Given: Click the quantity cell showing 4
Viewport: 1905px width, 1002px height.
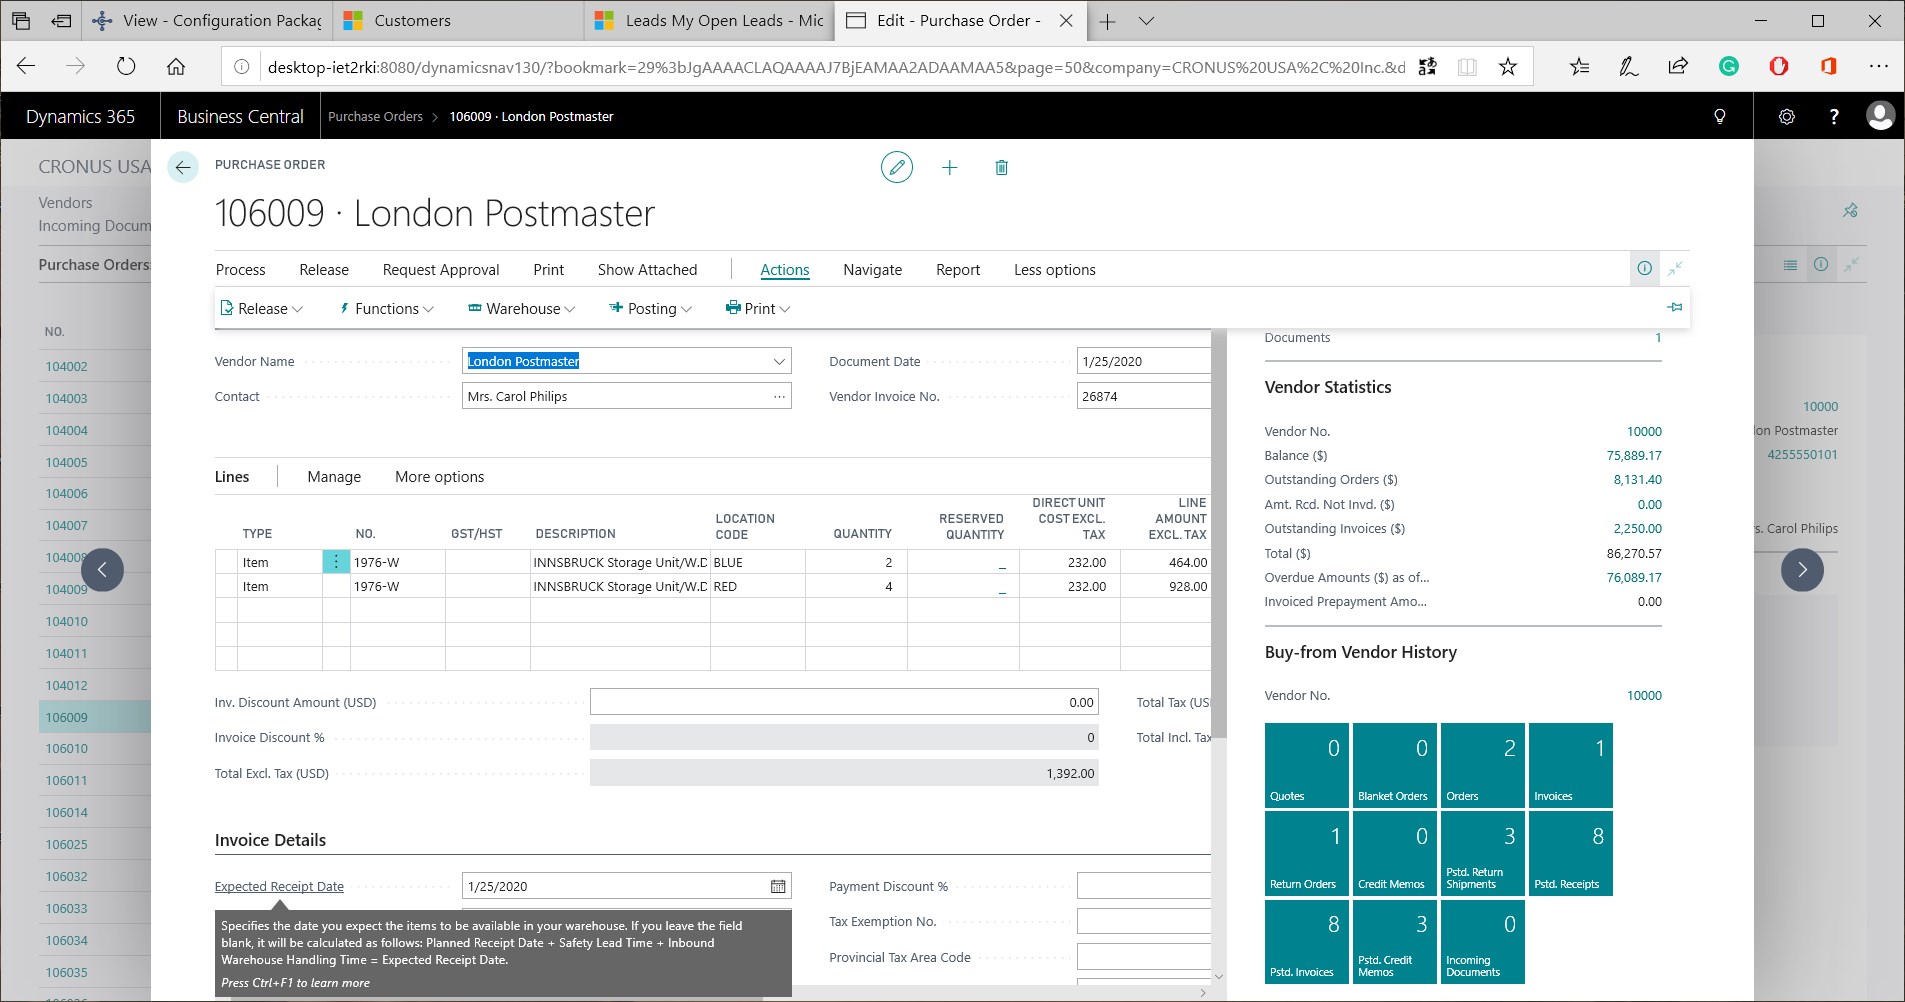Looking at the screenshot, I should (x=856, y=587).
